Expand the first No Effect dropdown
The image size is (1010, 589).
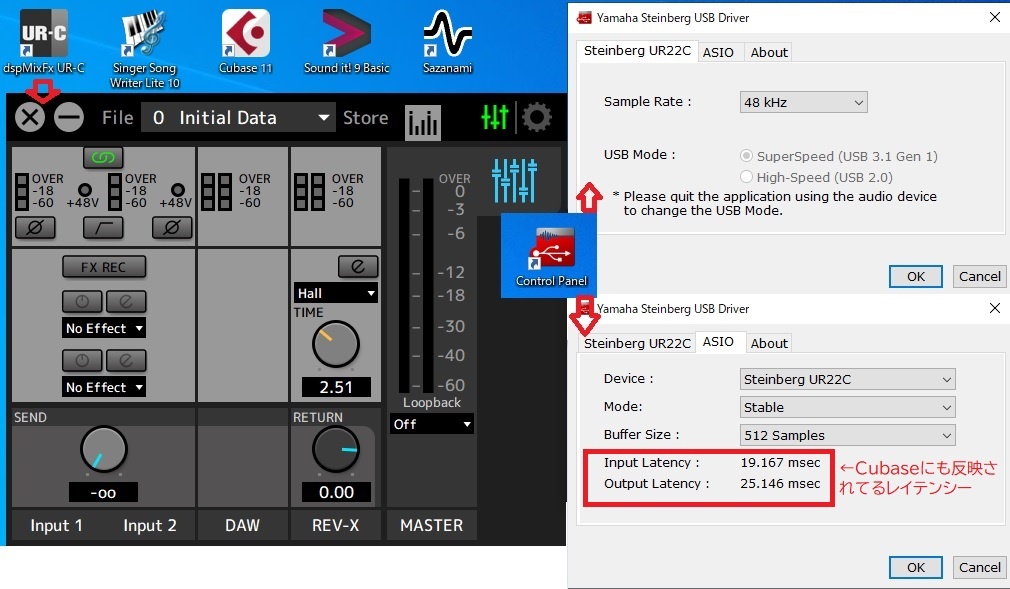tap(104, 328)
